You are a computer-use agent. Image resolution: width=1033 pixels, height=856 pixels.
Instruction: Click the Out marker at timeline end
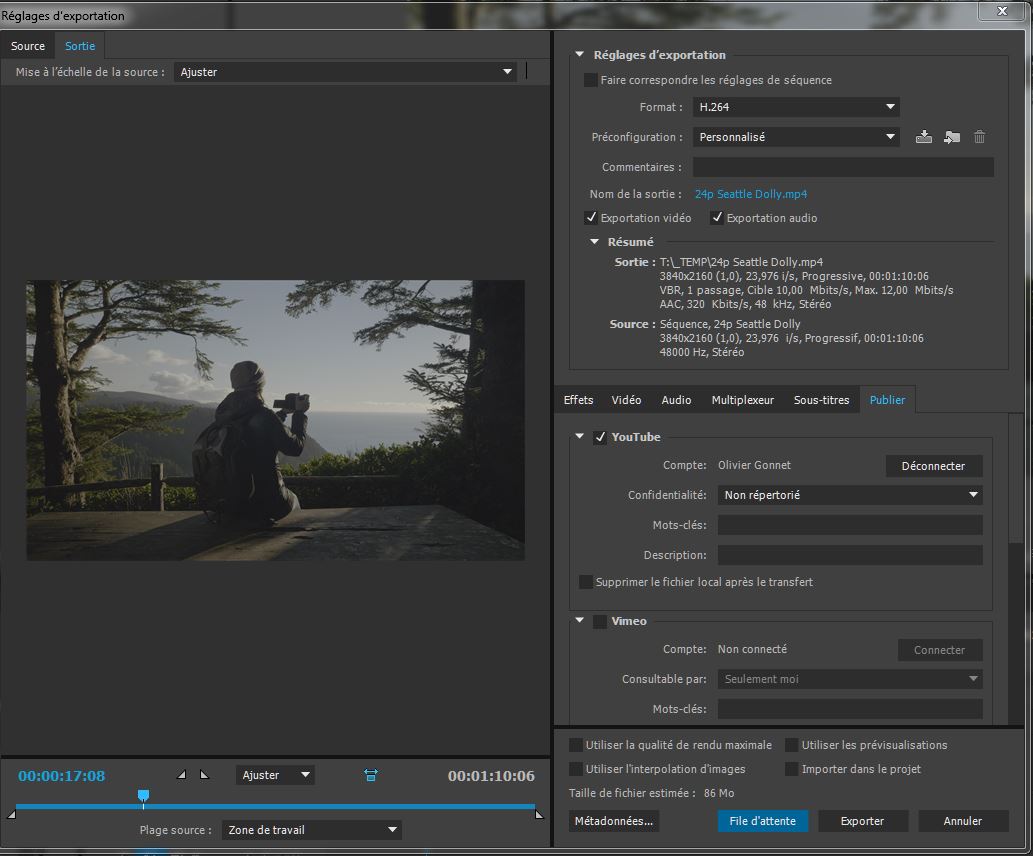[539, 815]
